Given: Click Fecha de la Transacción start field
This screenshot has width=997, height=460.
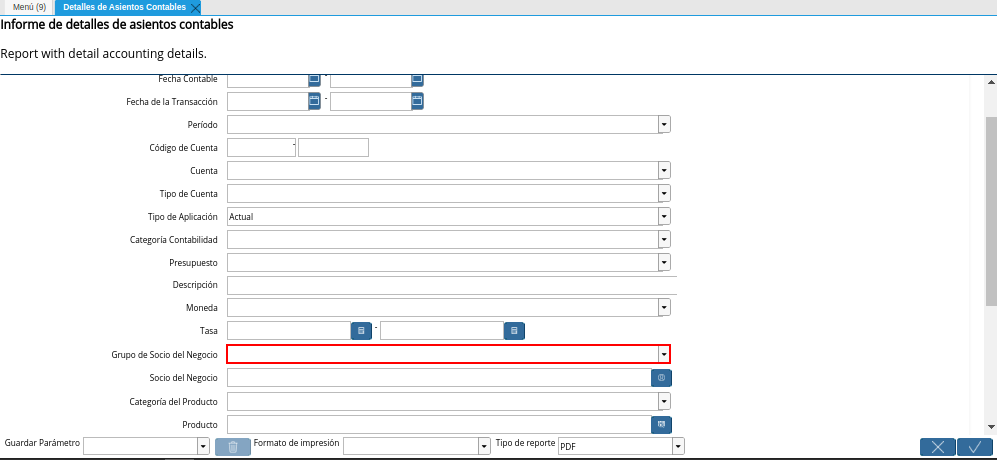Looking at the screenshot, I should click(x=268, y=101).
